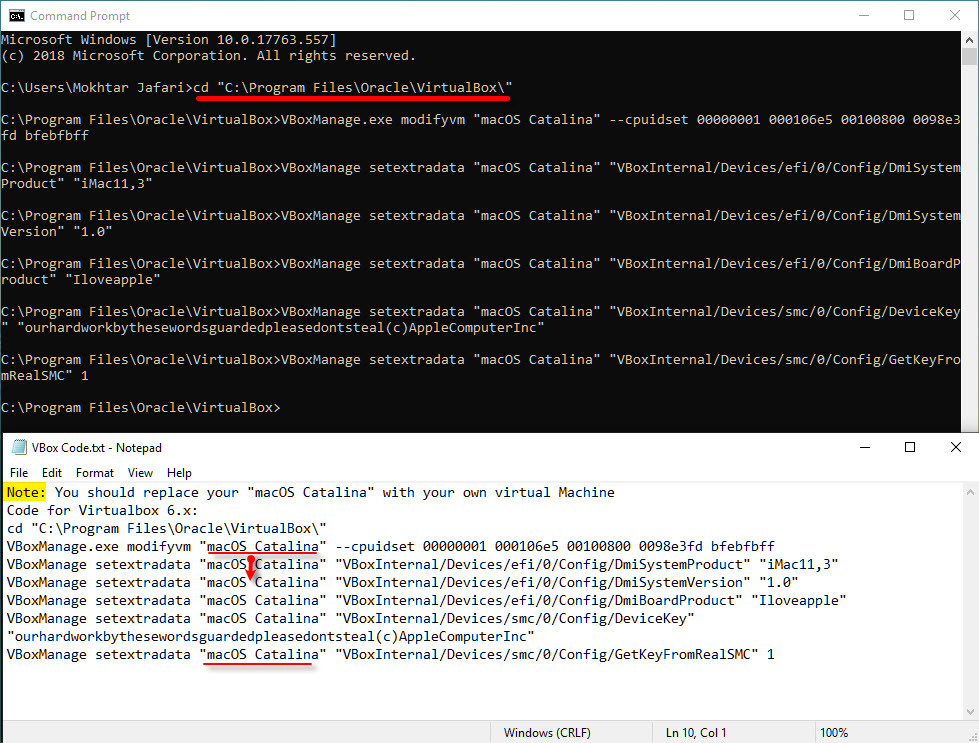Image resolution: width=979 pixels, height=743 pixels.
Task: Maximize the Notepad window
Action: pyautogui.click(x=910, y=447)
